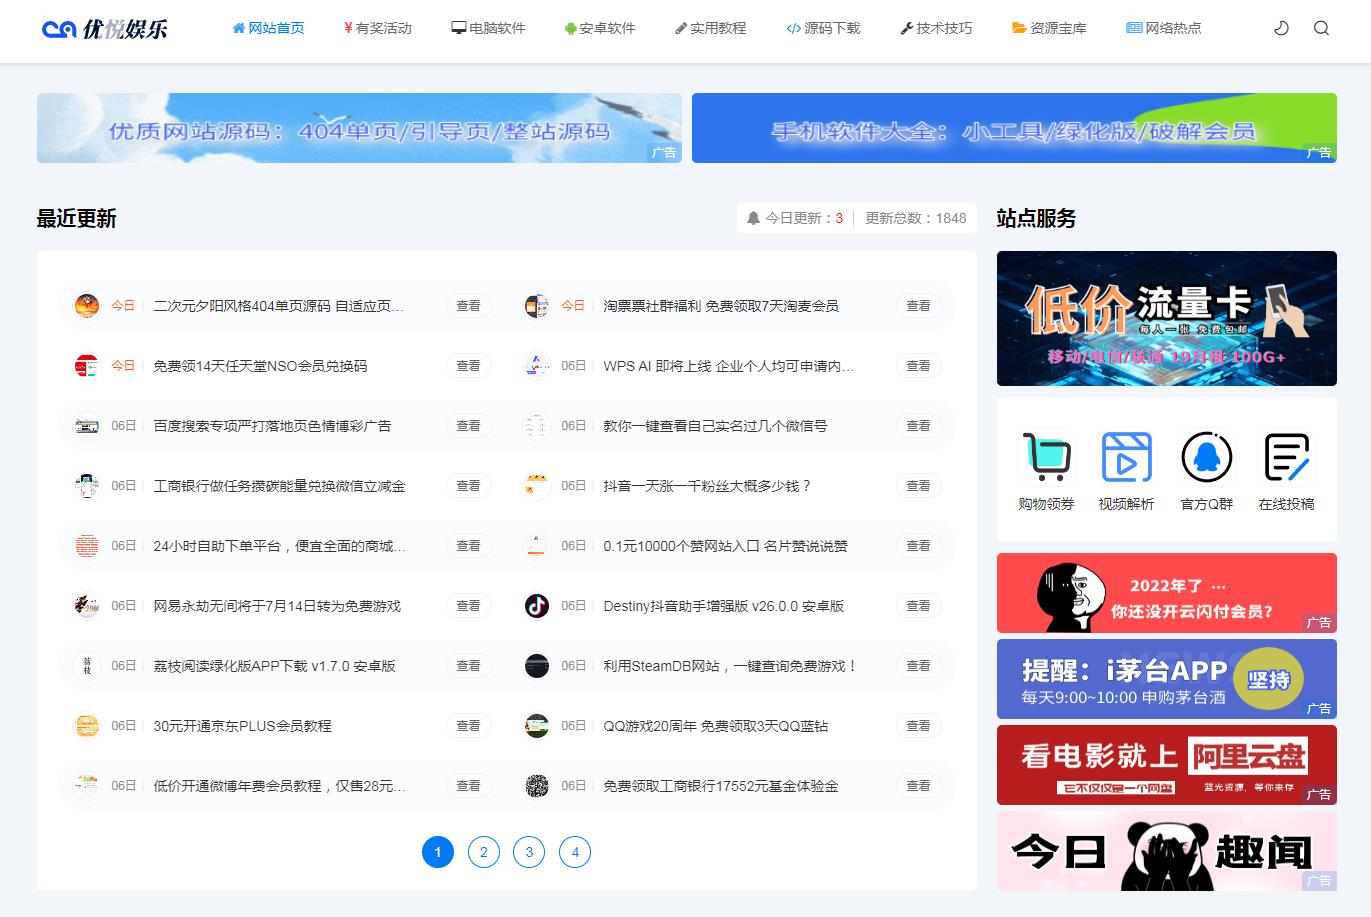This screenshot has height=917, width=1371.
Task: Open the 技术技巧 menu item
Action: pos(936,28)
